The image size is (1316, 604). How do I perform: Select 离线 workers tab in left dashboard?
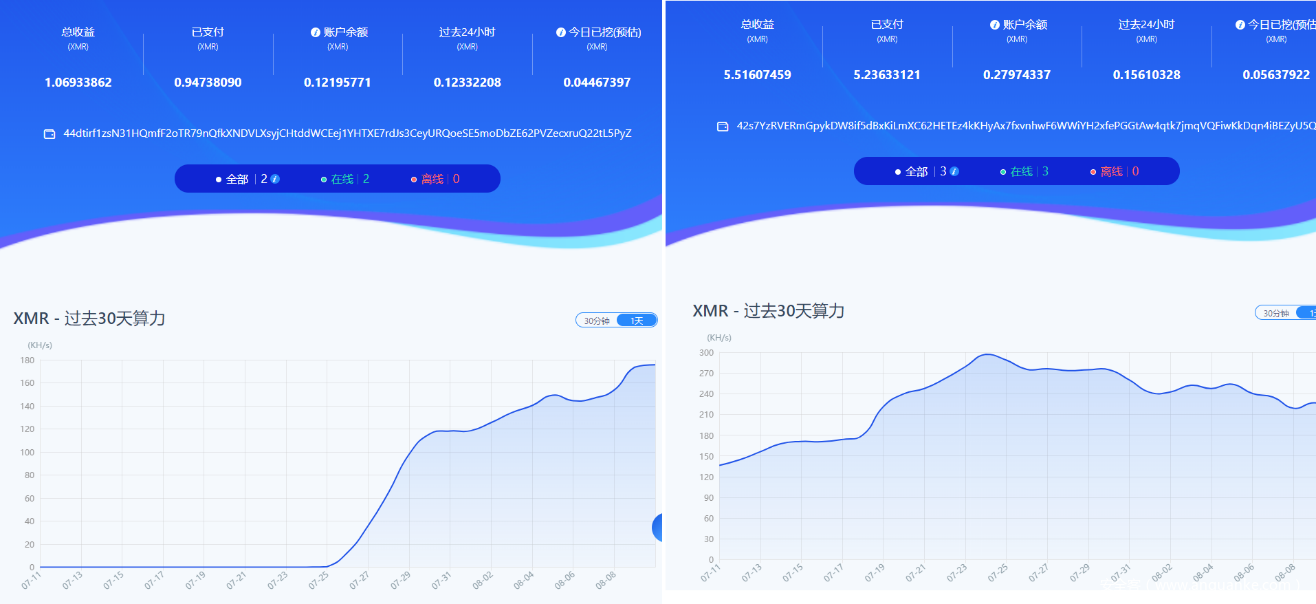click(x=432, y=179)
